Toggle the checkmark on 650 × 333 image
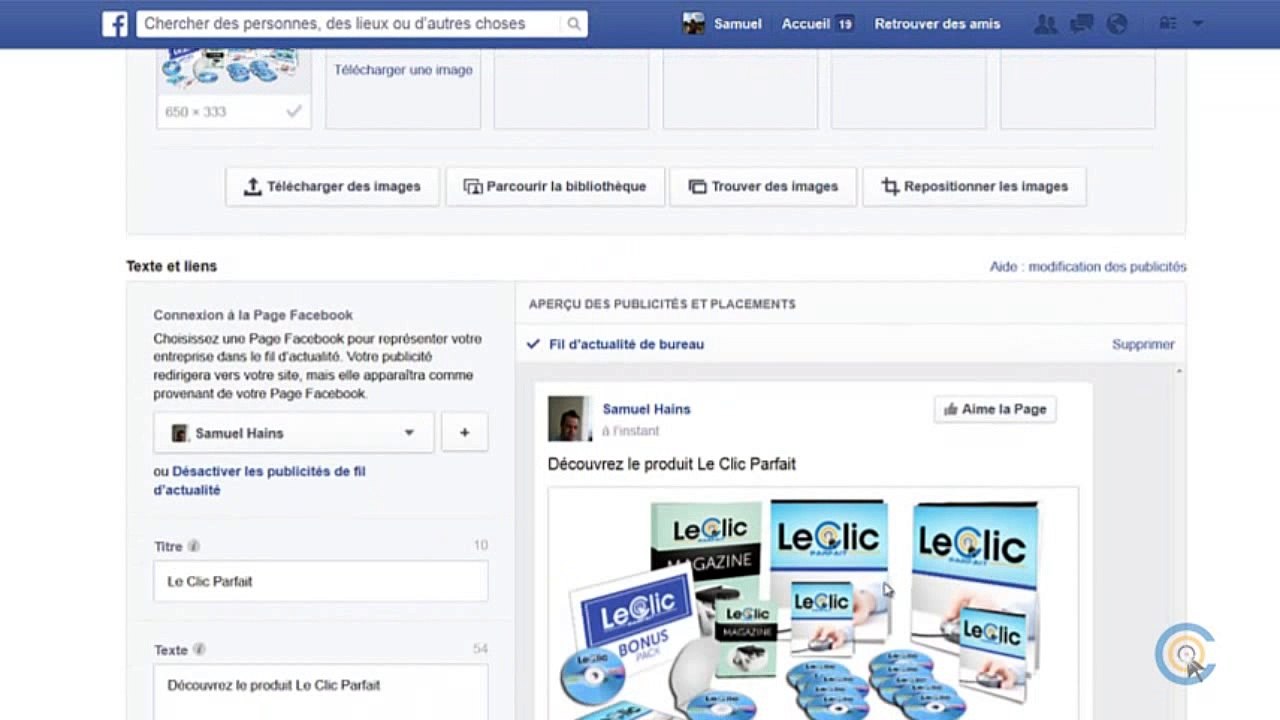This screenshot has width=1280, height=720. click(x=294, y=112)
